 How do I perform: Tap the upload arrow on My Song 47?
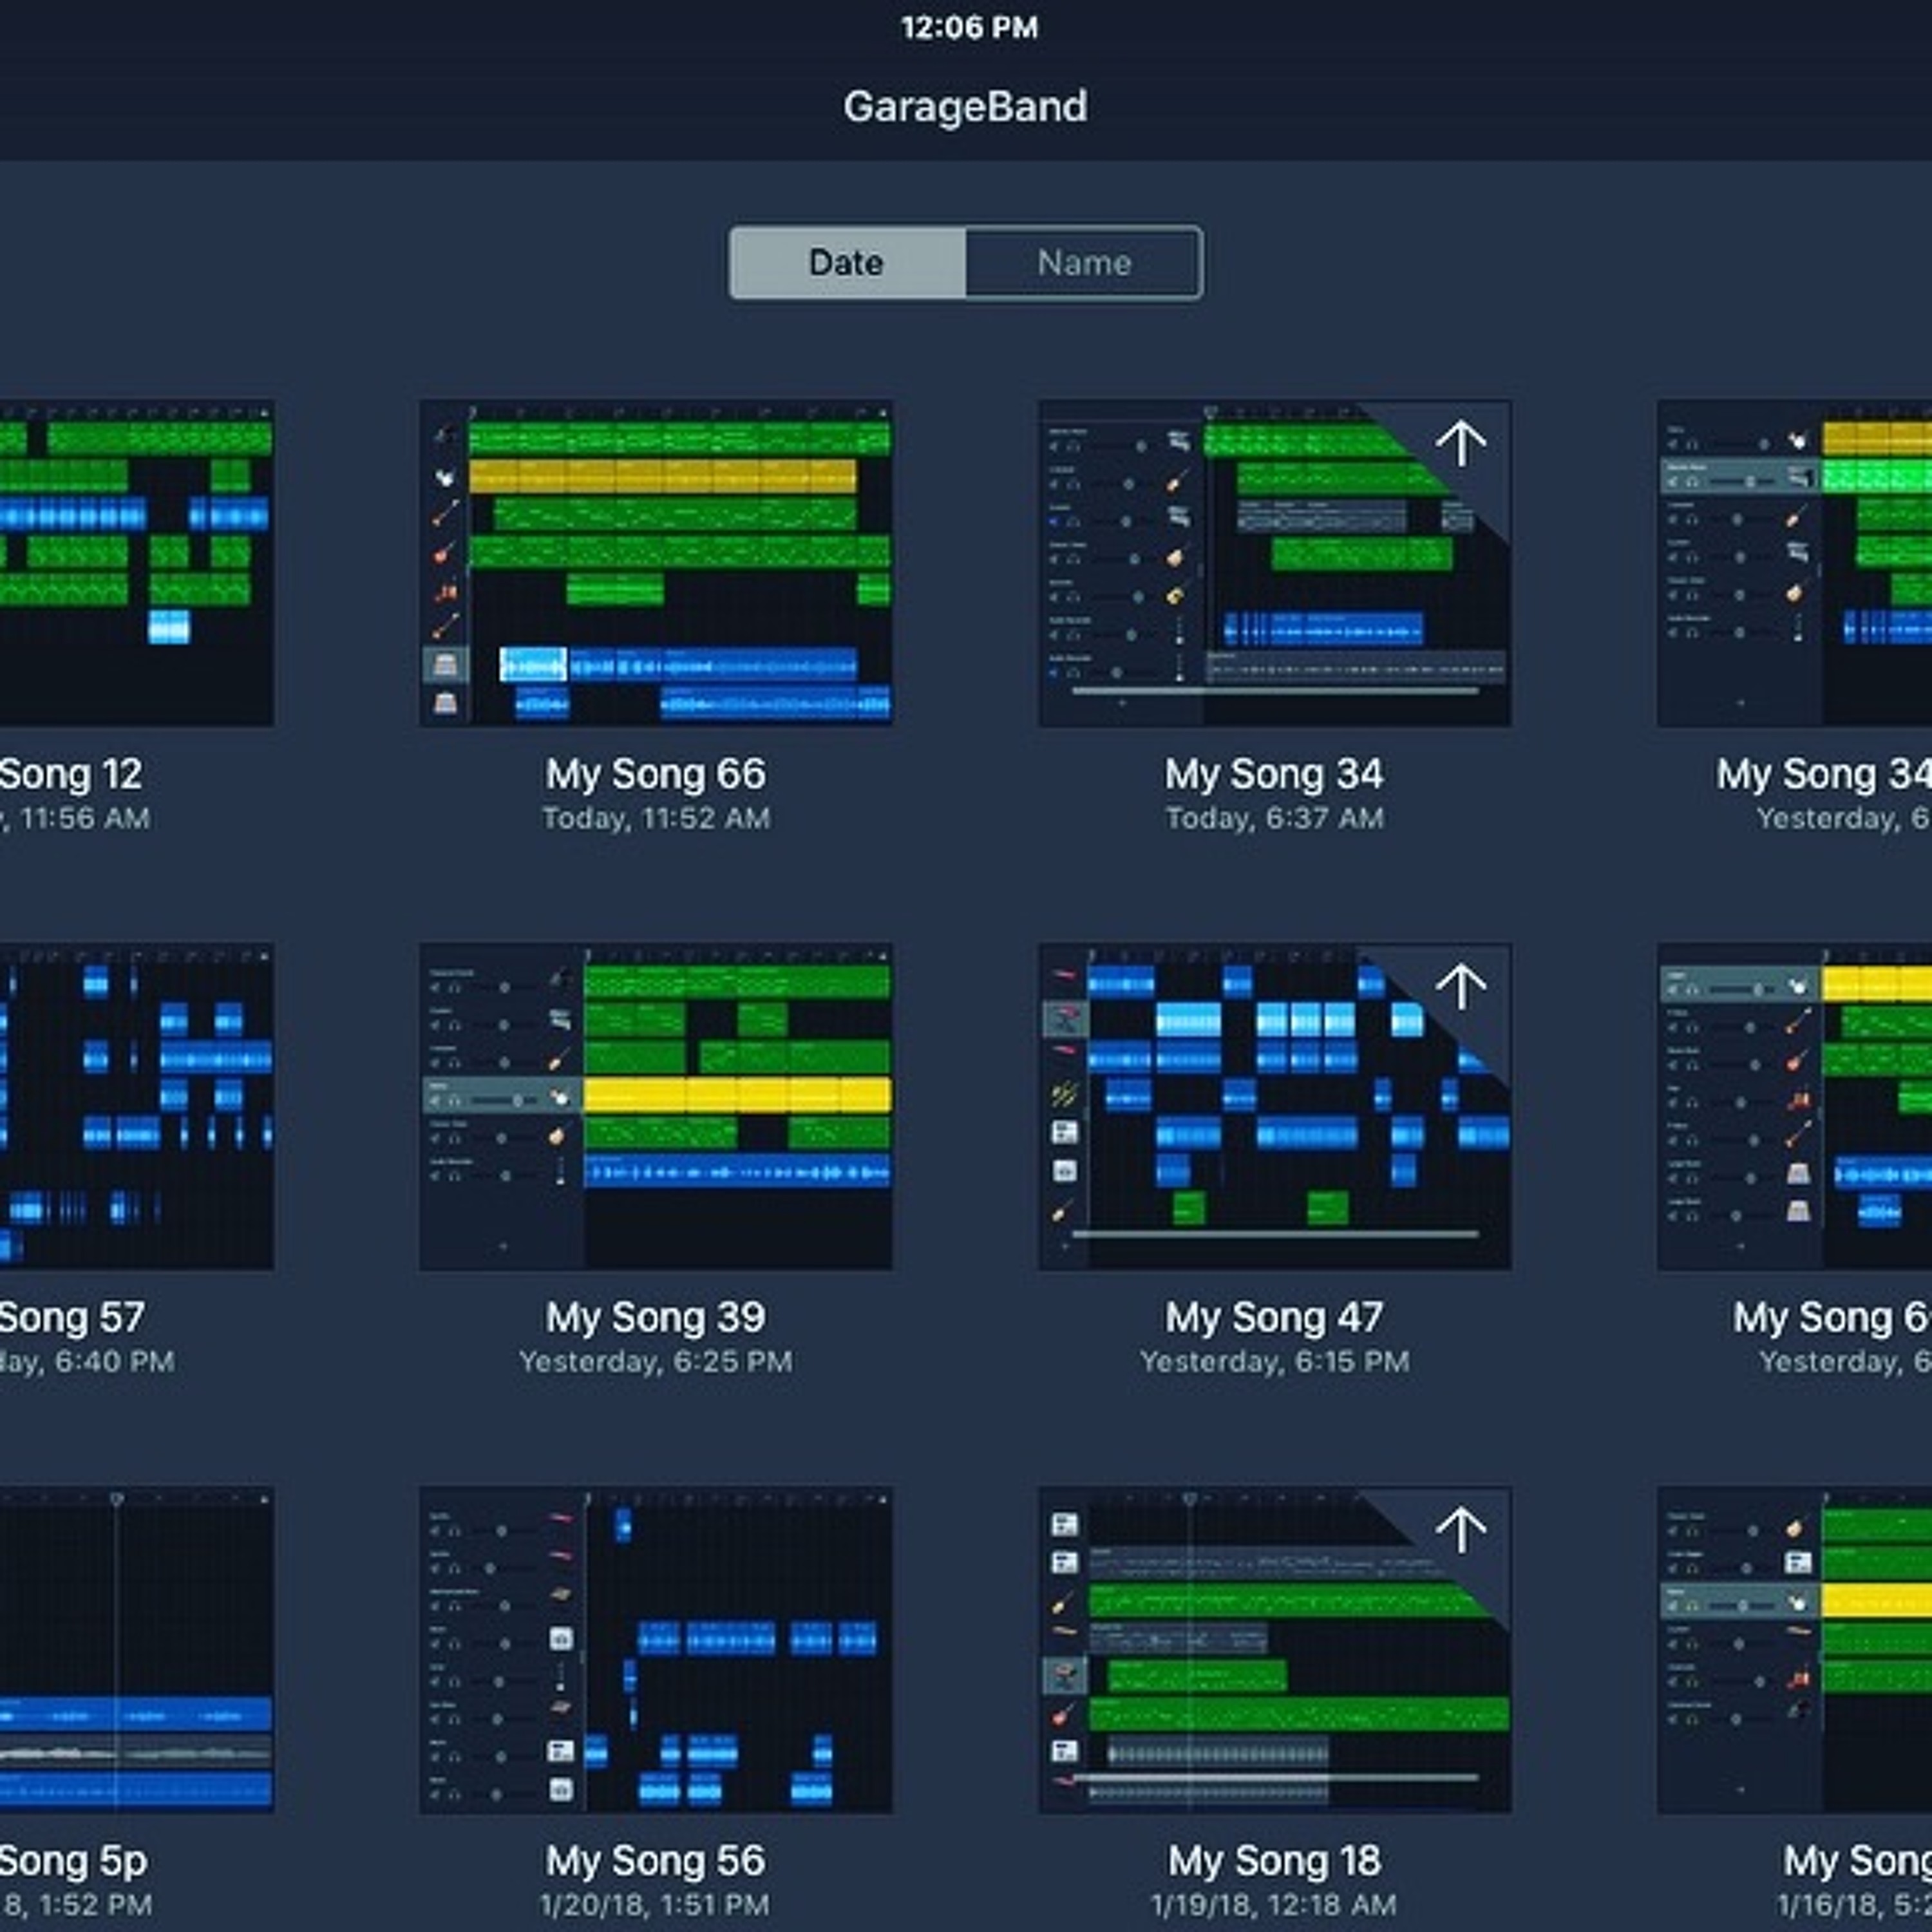click(x=1461, y=986)
